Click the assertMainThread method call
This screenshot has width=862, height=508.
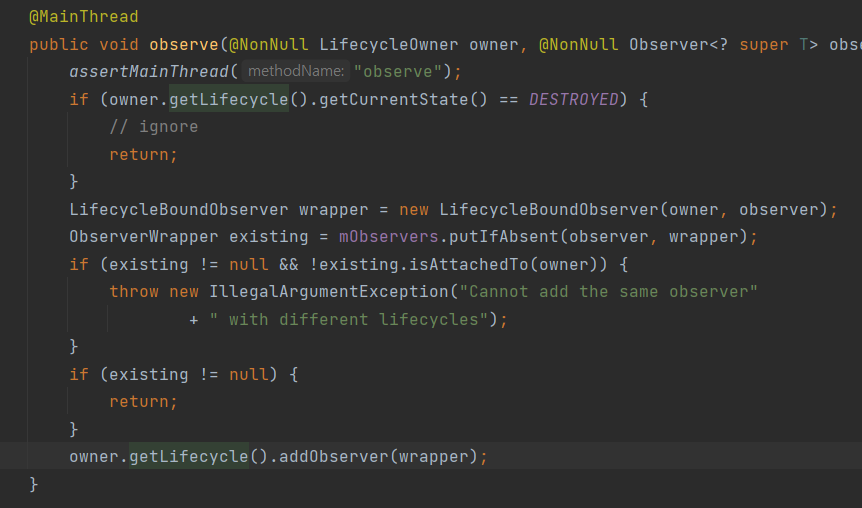pyautogui.click(x=148, y=72)
